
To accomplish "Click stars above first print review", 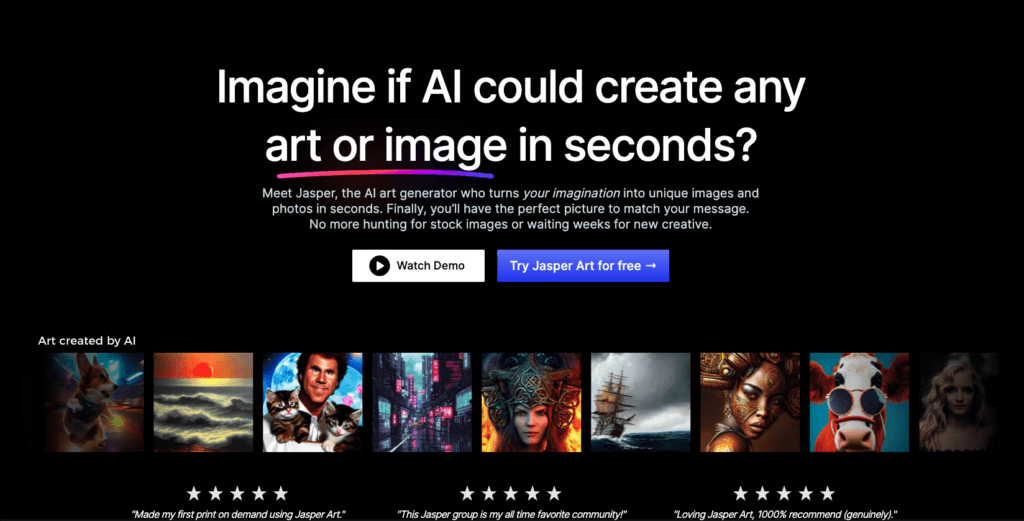I will click(x=238, y=494).
